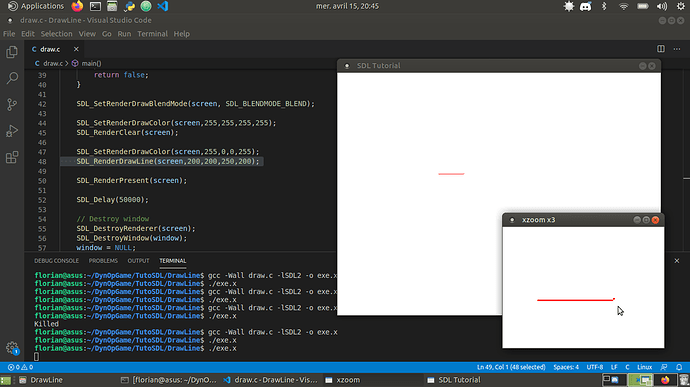The width and height of the screenshot is (690, 387).
Task: Open the editor More Actions ellipsis
Action: [677, 49]
